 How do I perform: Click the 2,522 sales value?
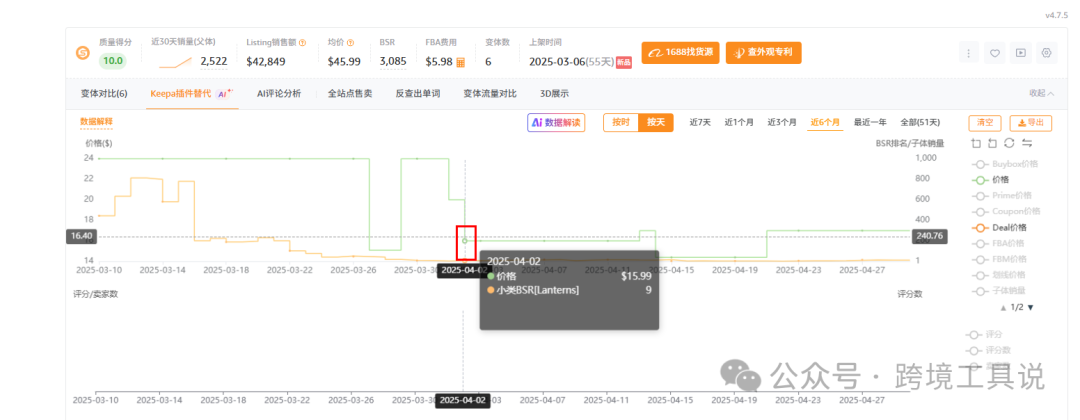coord(214,61)
